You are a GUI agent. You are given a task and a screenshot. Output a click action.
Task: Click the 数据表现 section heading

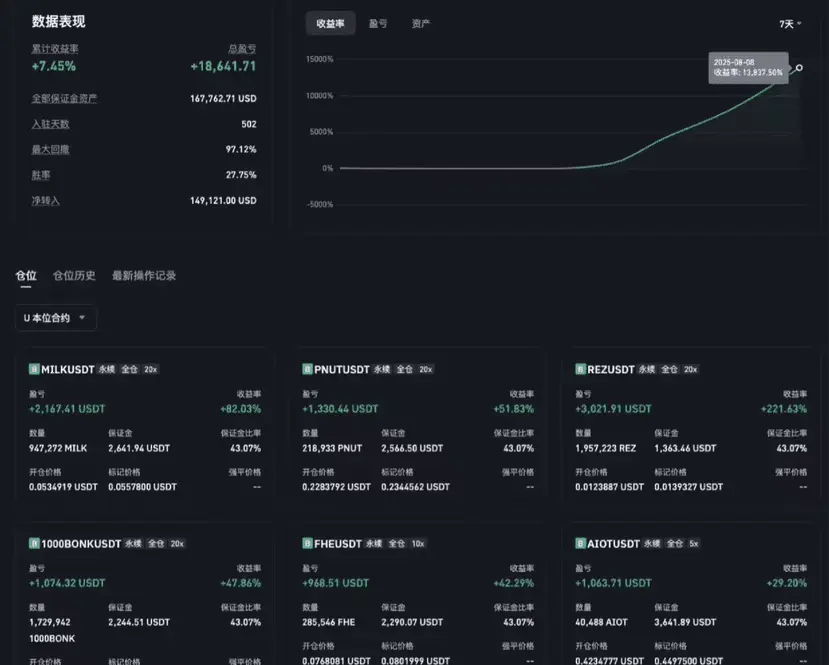(x=58, y=21)
